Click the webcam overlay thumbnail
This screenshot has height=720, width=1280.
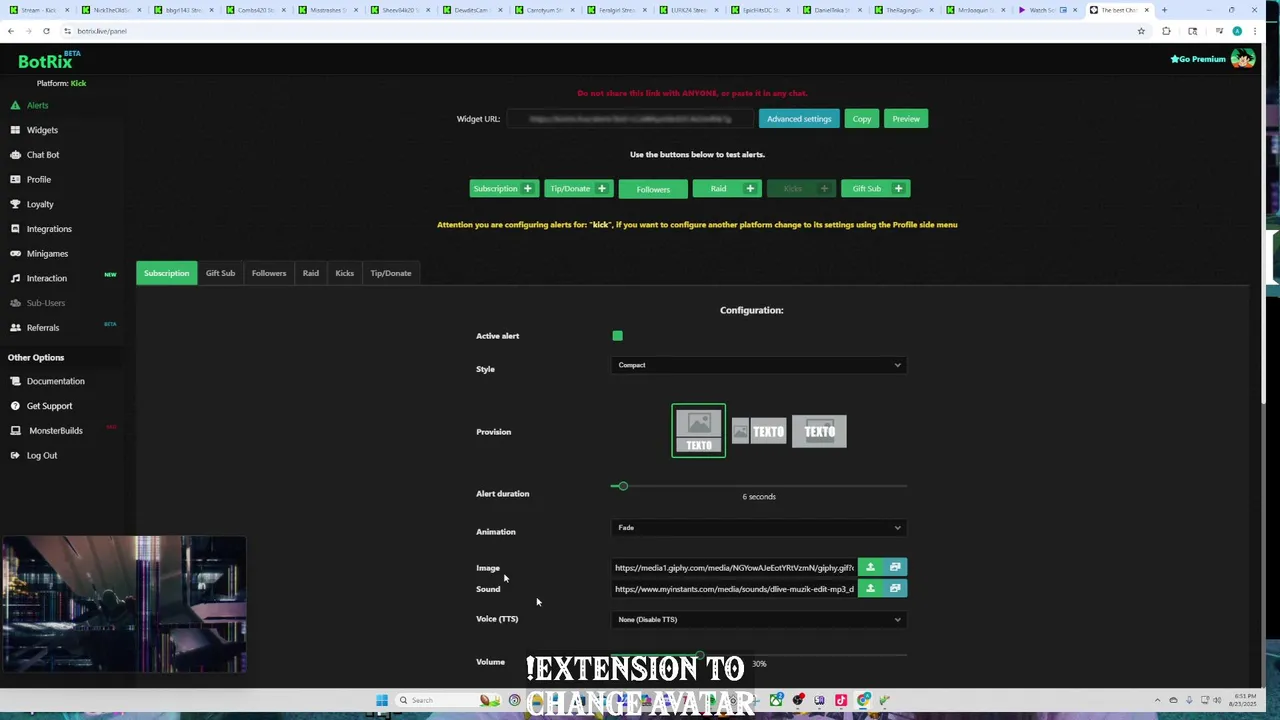pos(124,604)
